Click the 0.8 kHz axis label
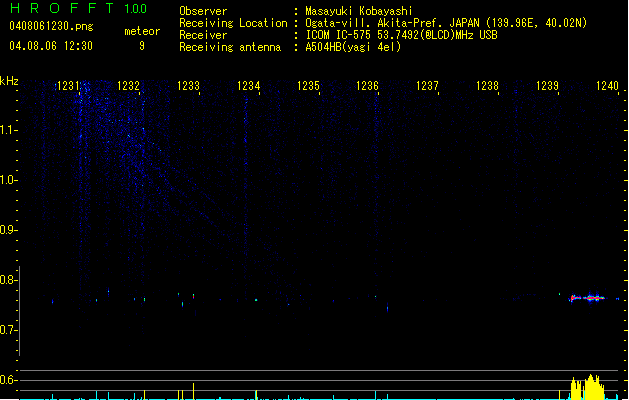Screen dimensions: 629x400 [8, 280]
